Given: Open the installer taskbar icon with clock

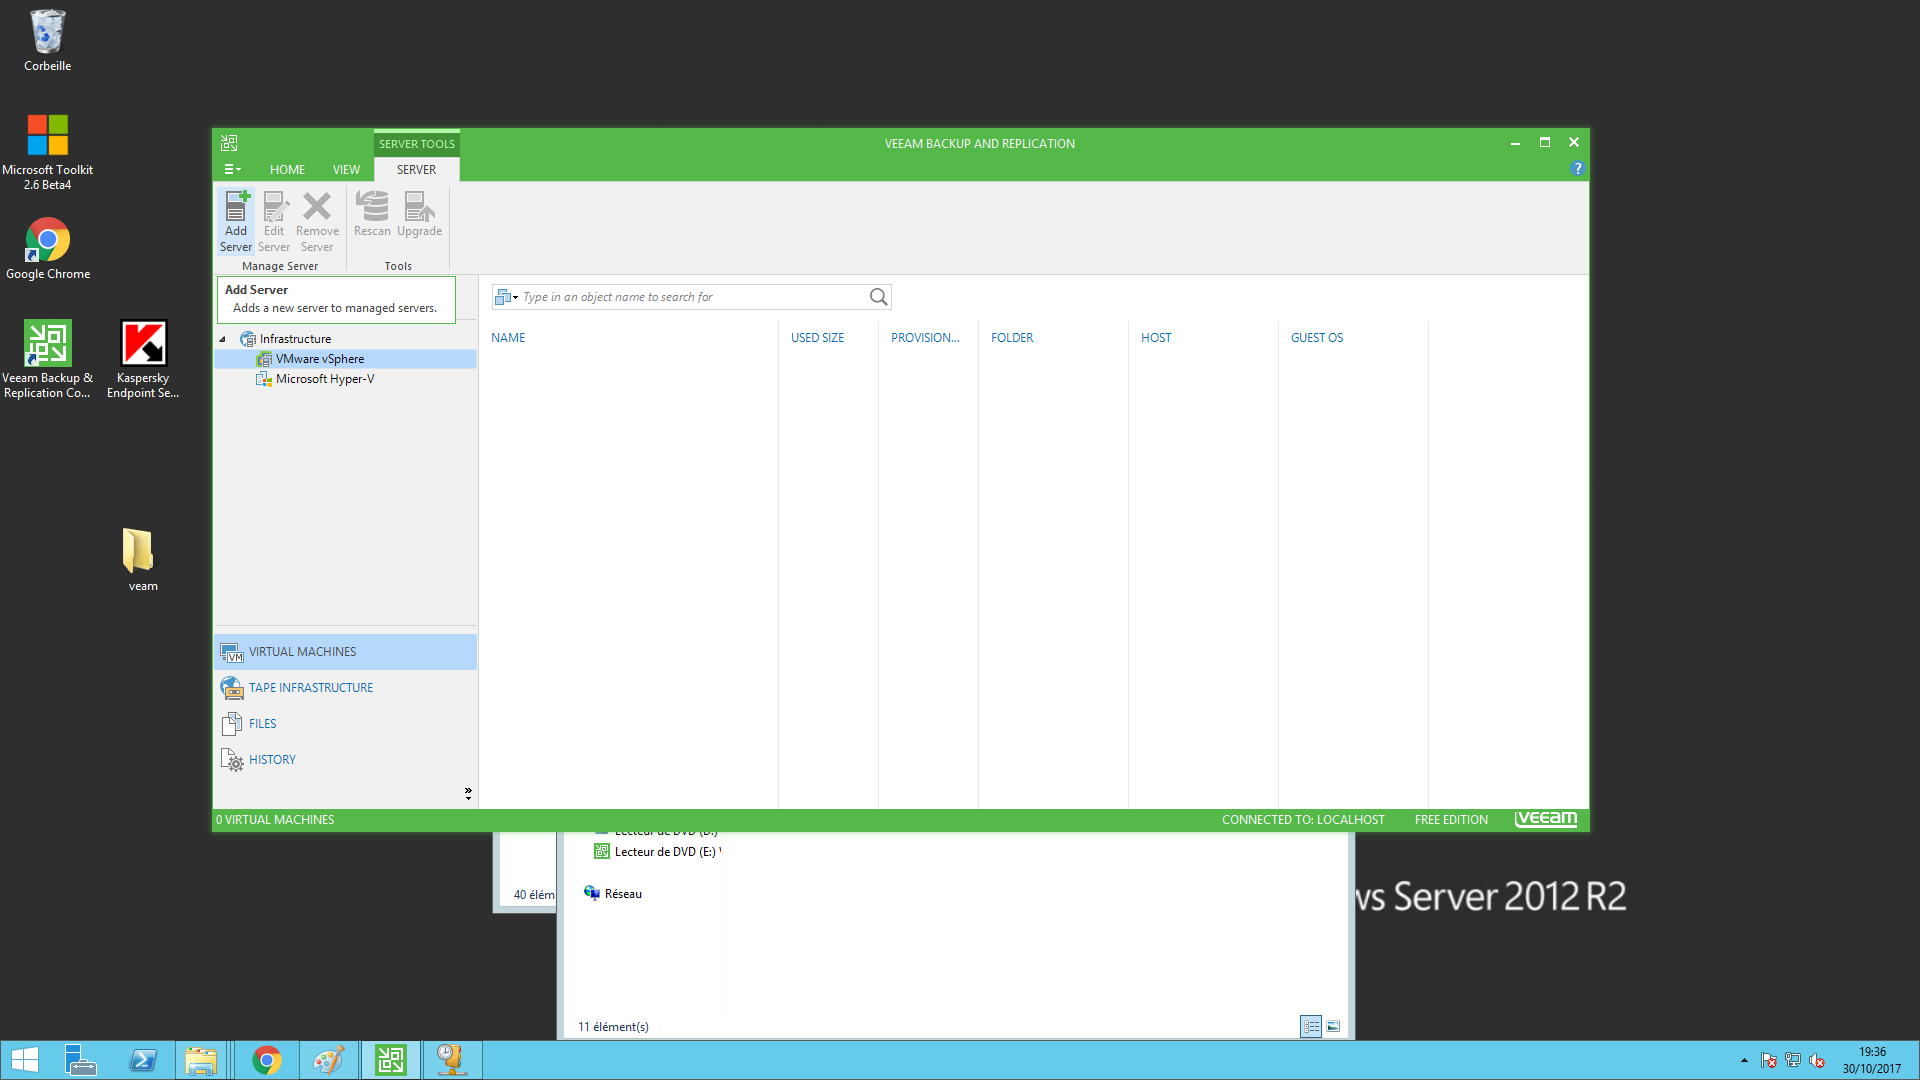Looking at the screenshot, I should click(x=452, y=1060).
